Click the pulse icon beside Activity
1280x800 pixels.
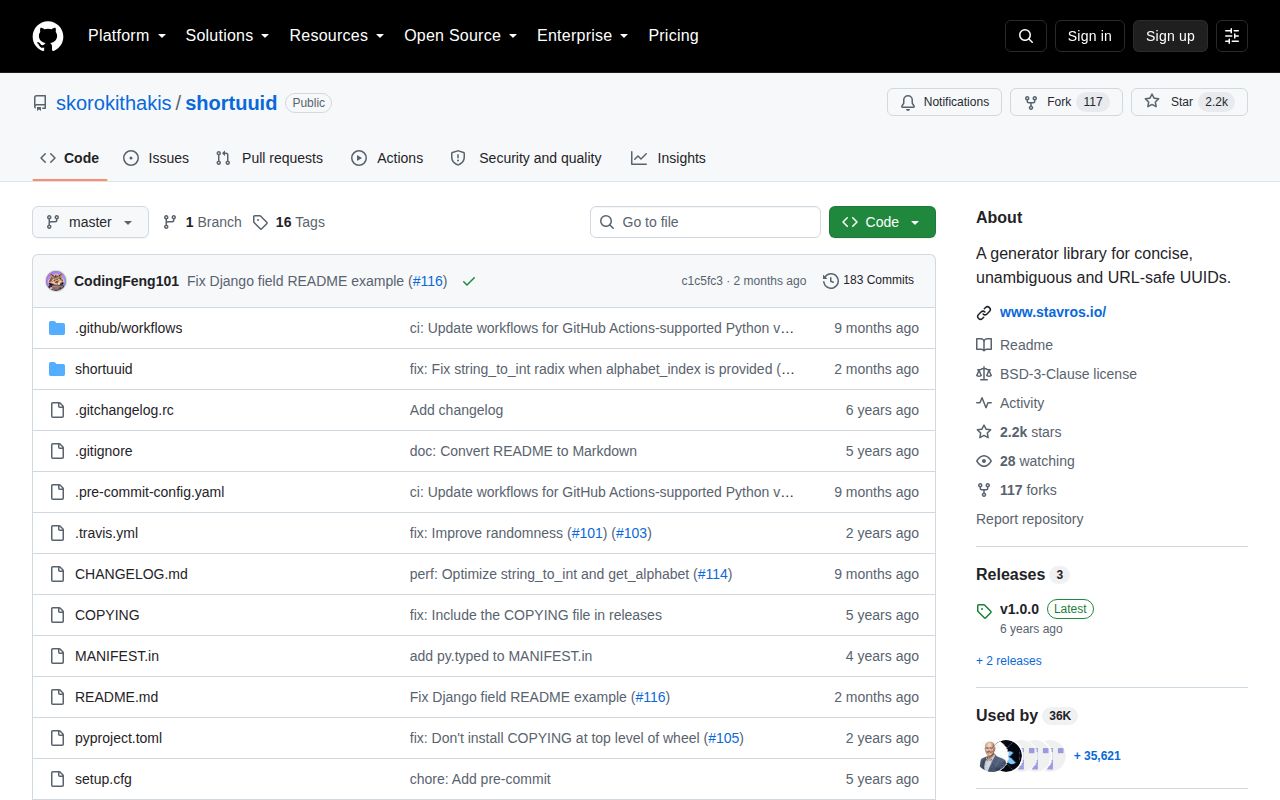tap(984, 403)
